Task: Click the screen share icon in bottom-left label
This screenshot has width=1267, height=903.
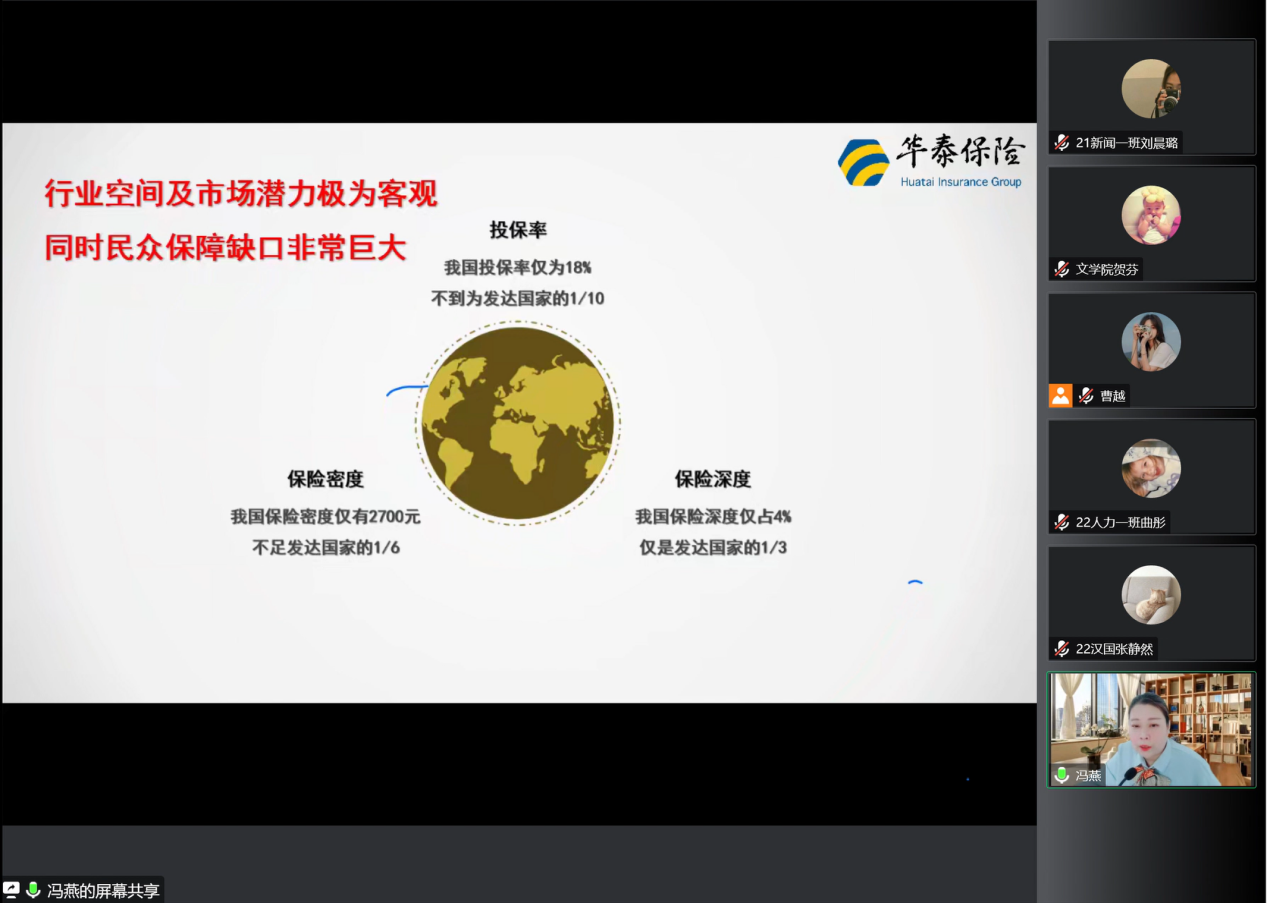Action: (12, 889)
